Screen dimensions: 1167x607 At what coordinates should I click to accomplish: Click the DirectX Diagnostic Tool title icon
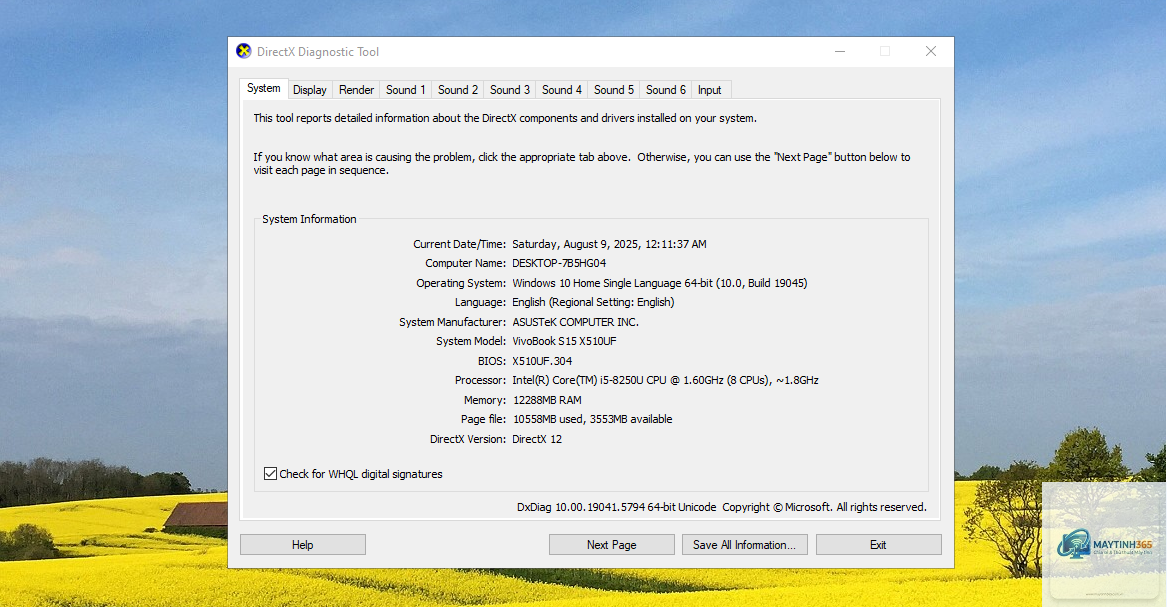243,51
